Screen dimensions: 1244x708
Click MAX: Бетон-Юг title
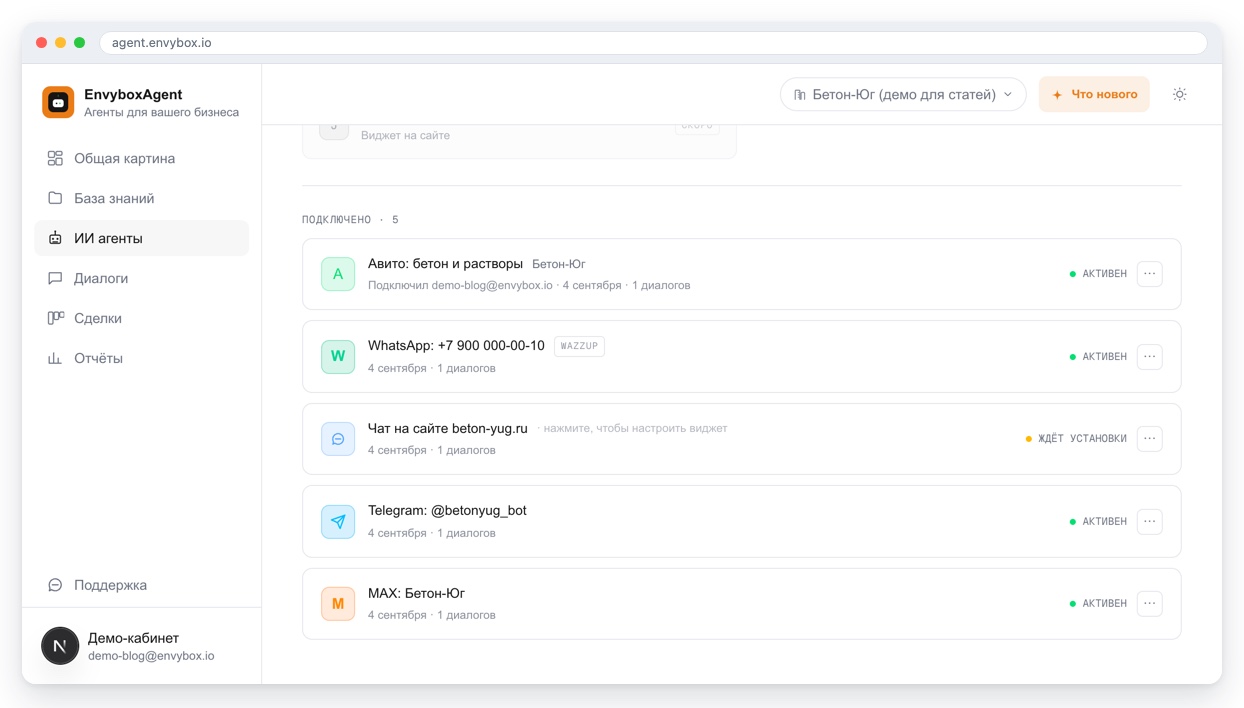(416, 593)
